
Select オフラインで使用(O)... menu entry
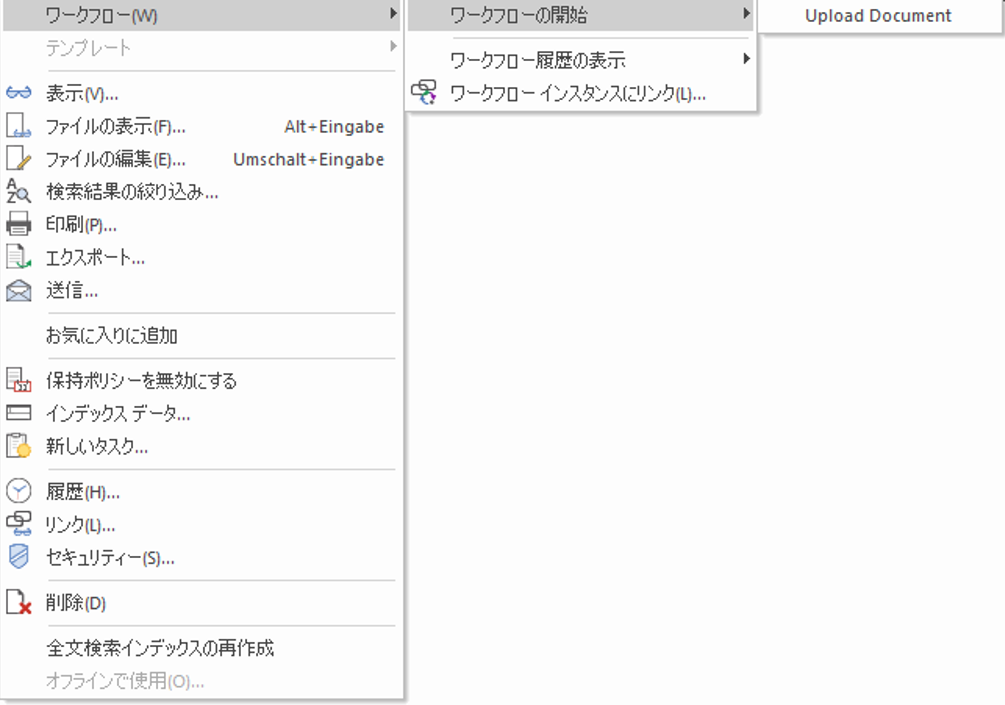click(202, 681)
